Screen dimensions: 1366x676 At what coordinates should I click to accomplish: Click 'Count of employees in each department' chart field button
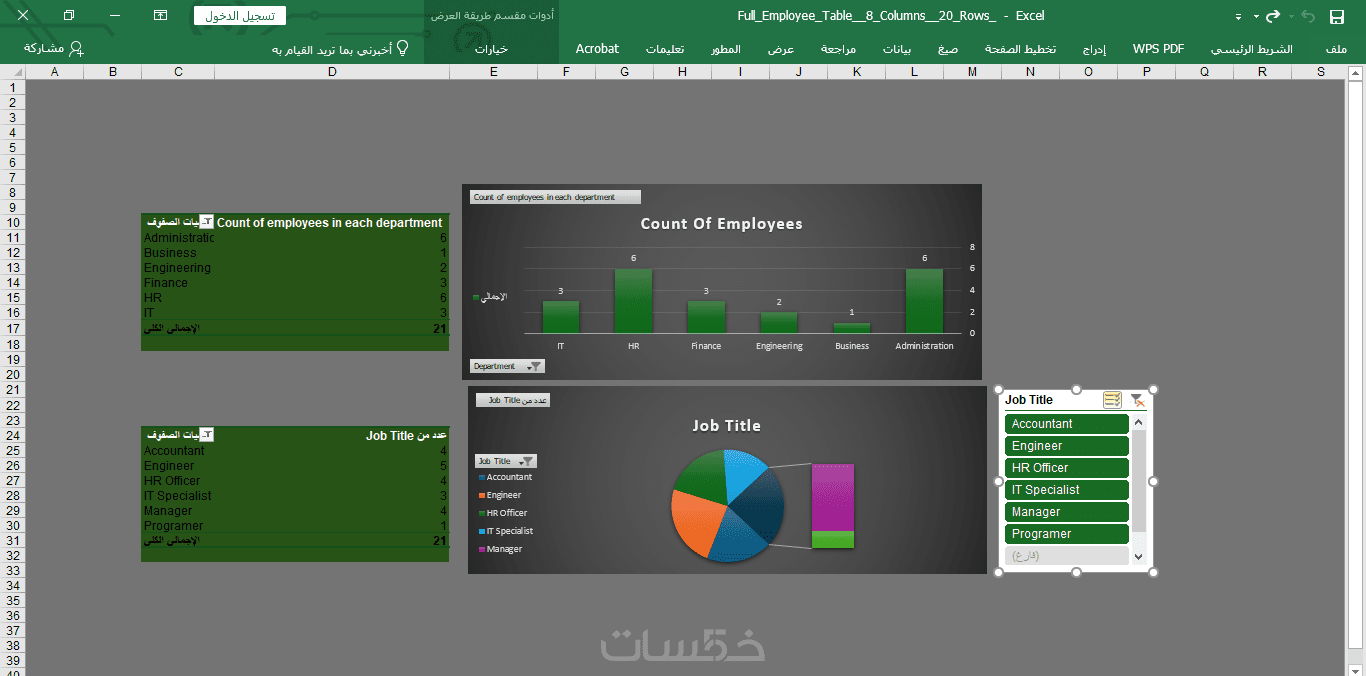pos(555,197)
